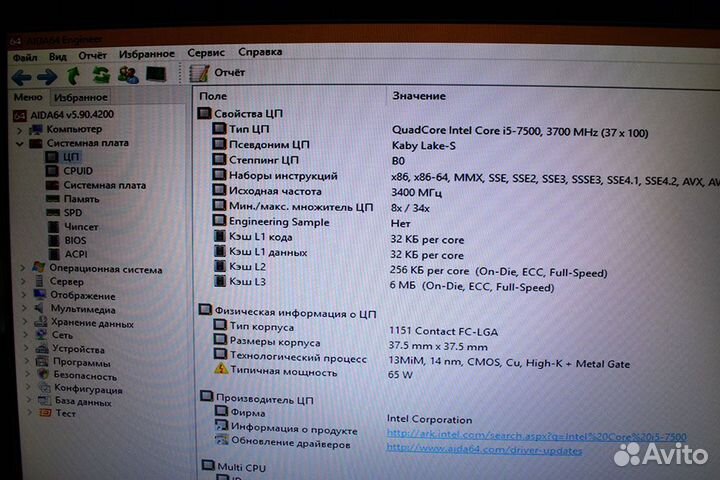Screen dimensions: 720x480
Task: Select the Тип ЦП row
Action: coord(430,130)
